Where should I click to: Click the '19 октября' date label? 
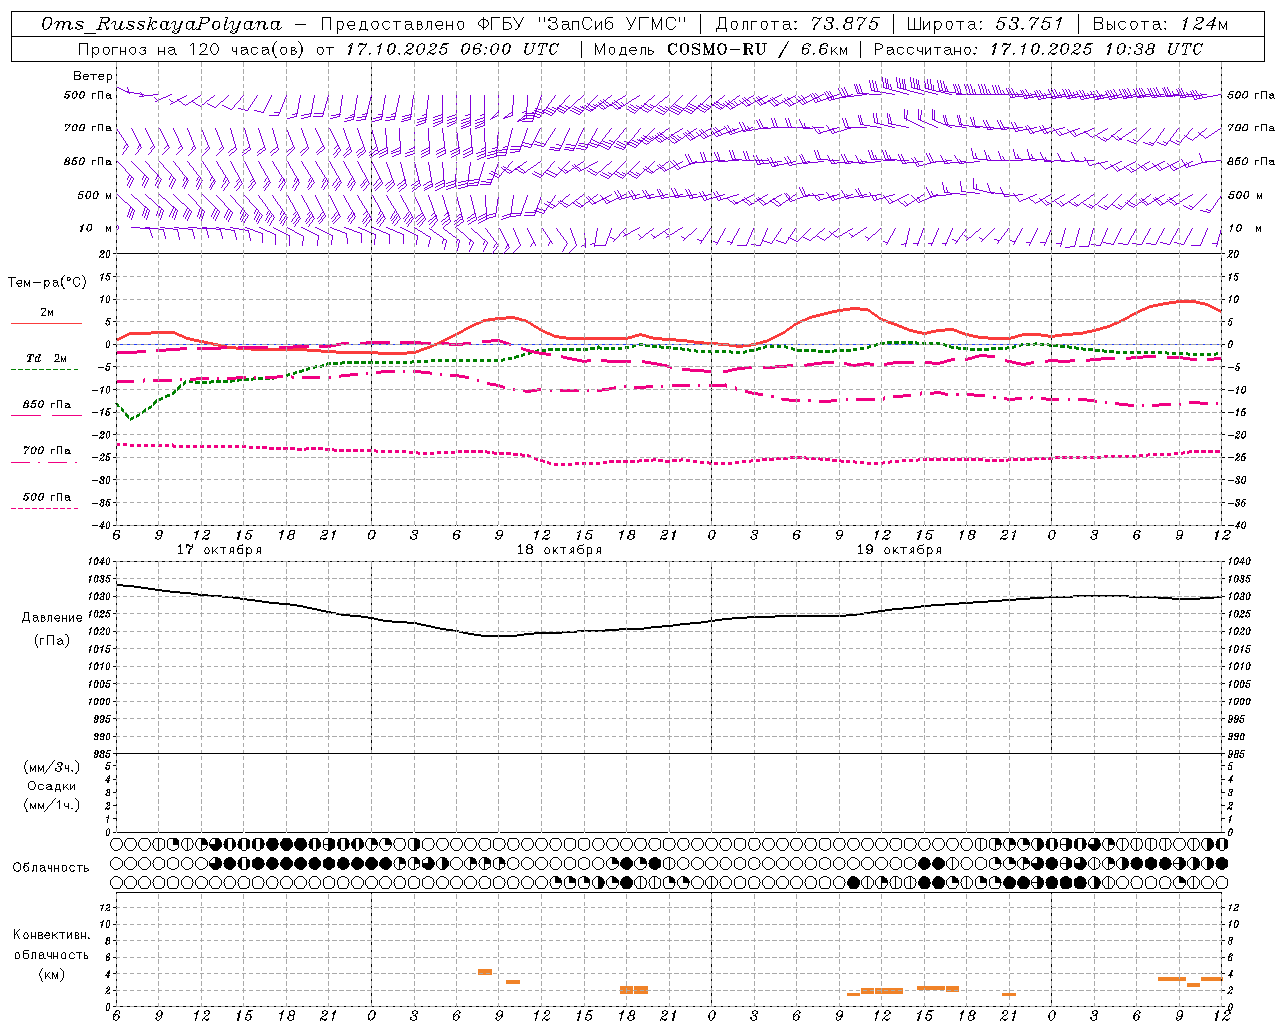[x=899, y=550]
